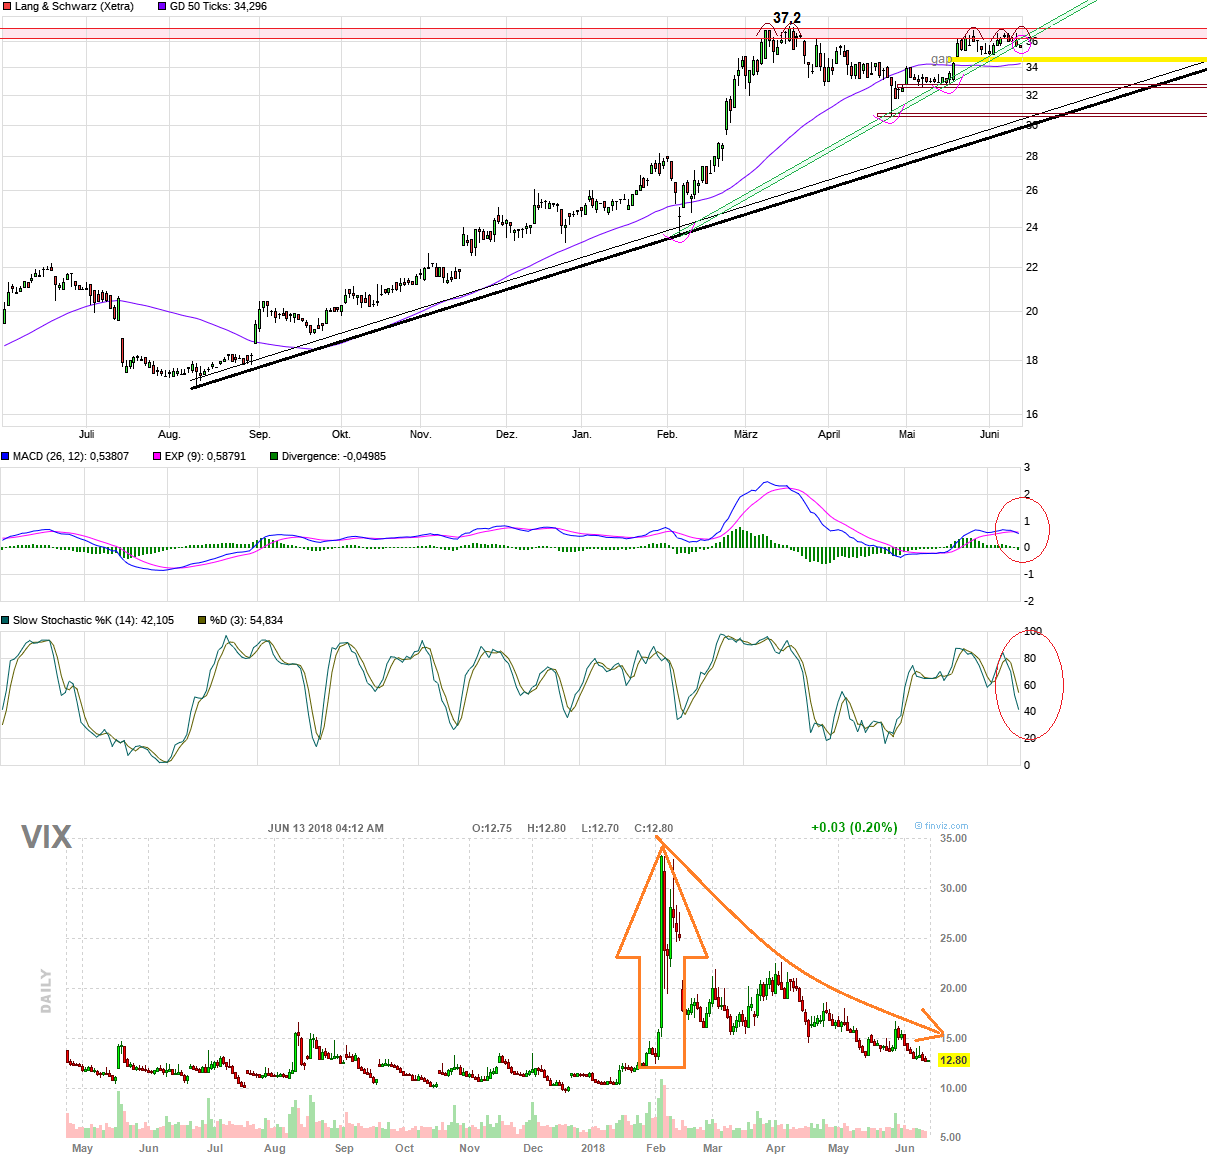
Task: Click the 'gap' annotation on the chart
Action: (941, 59)
